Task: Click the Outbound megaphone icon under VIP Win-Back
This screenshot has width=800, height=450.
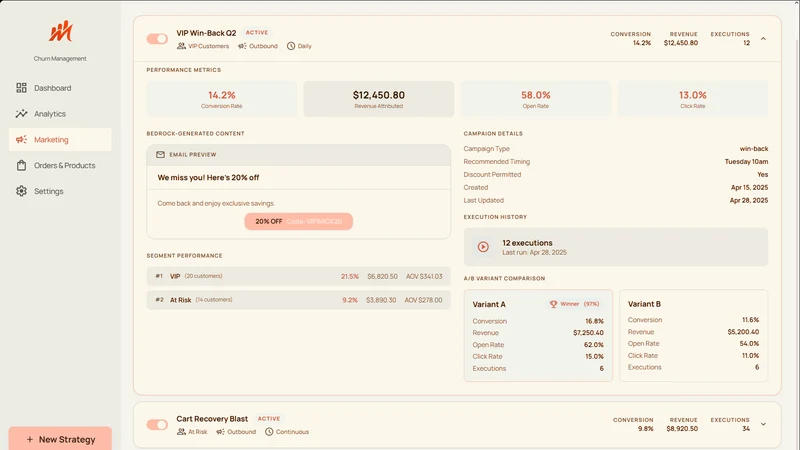Action: point(242,46)
